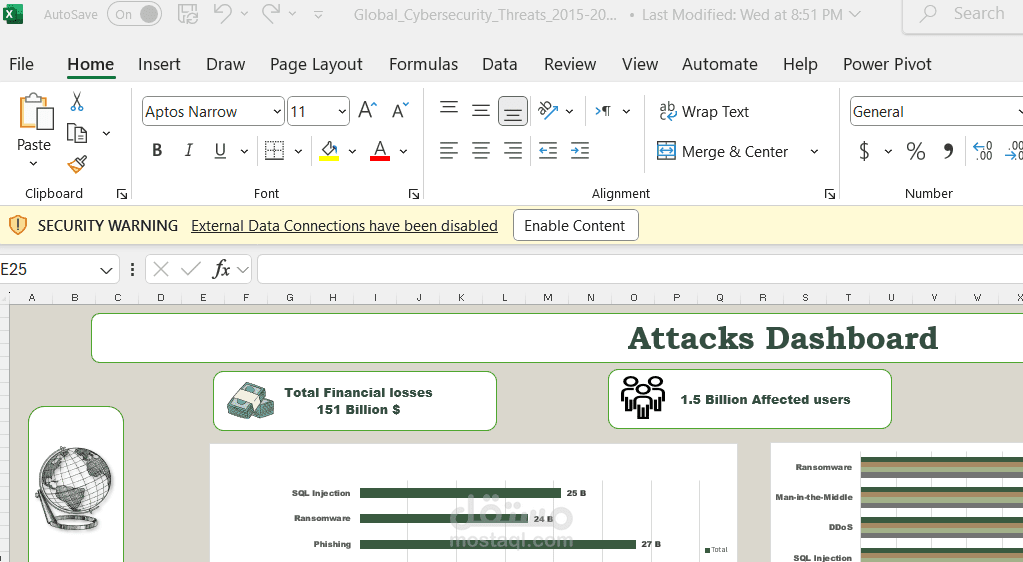Click the text direction icon

click(x=603, y=111)
